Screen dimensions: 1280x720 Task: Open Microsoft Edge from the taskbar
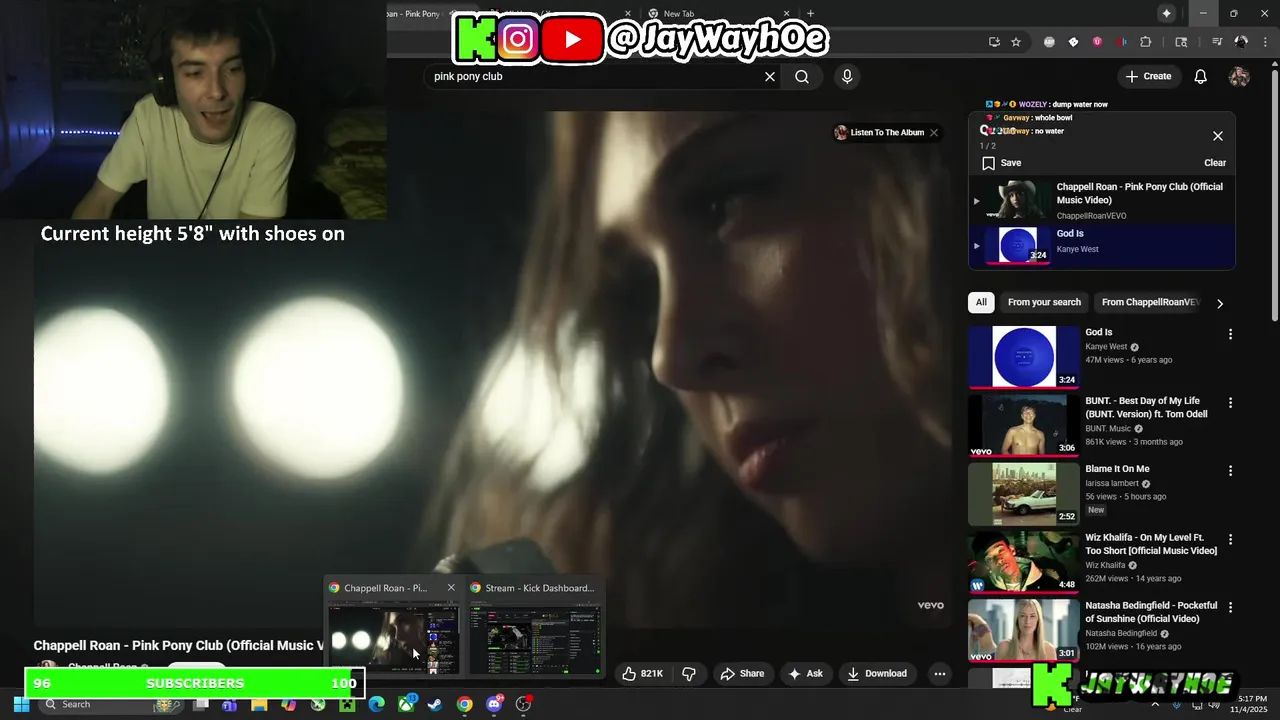click(x=376, y=704)
